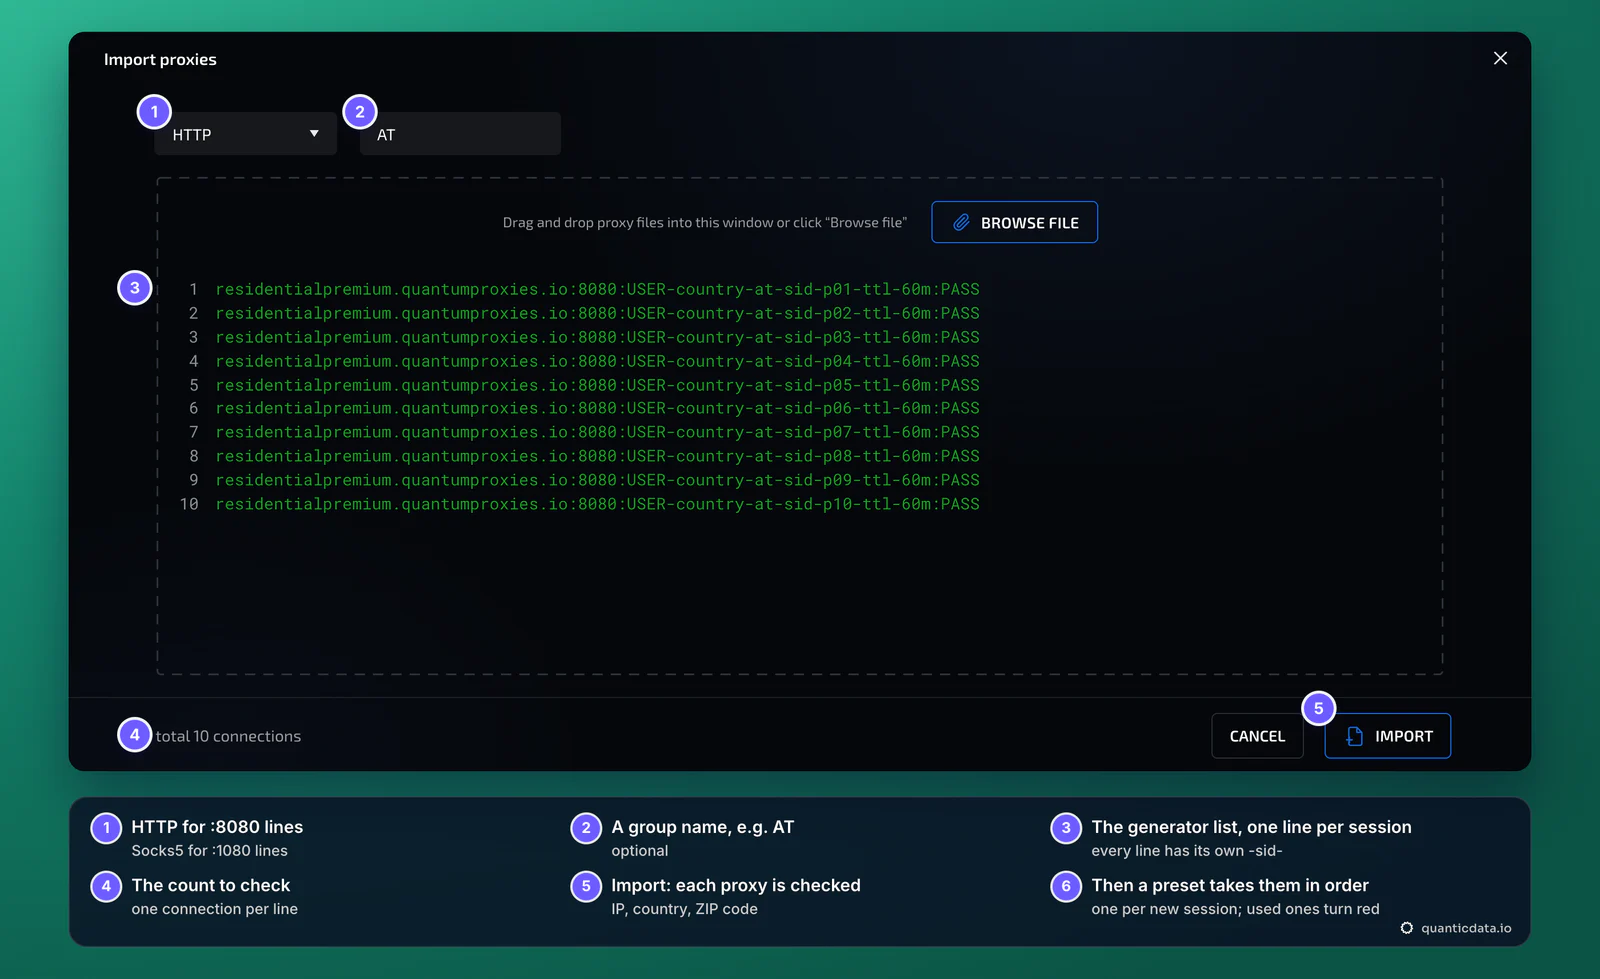
Task: Click the CANCEL button
Action: coord(1257,736)
